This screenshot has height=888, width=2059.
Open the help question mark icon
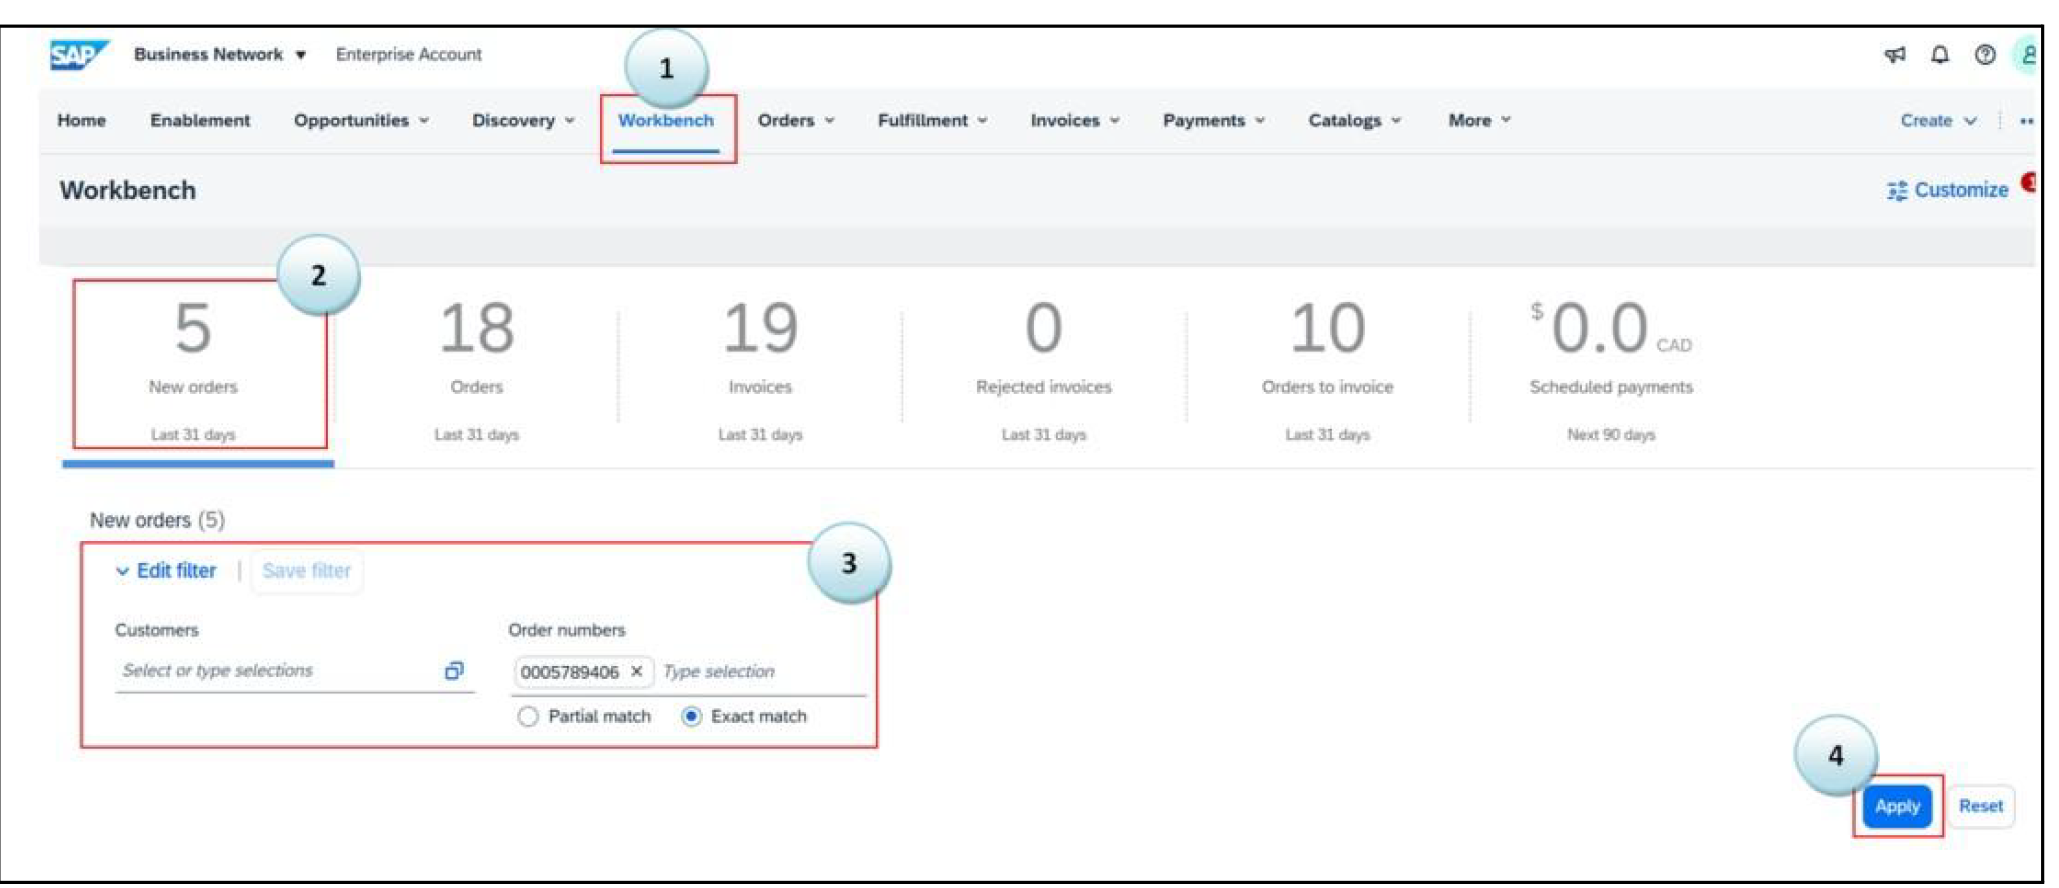(x=1984, y=55)
